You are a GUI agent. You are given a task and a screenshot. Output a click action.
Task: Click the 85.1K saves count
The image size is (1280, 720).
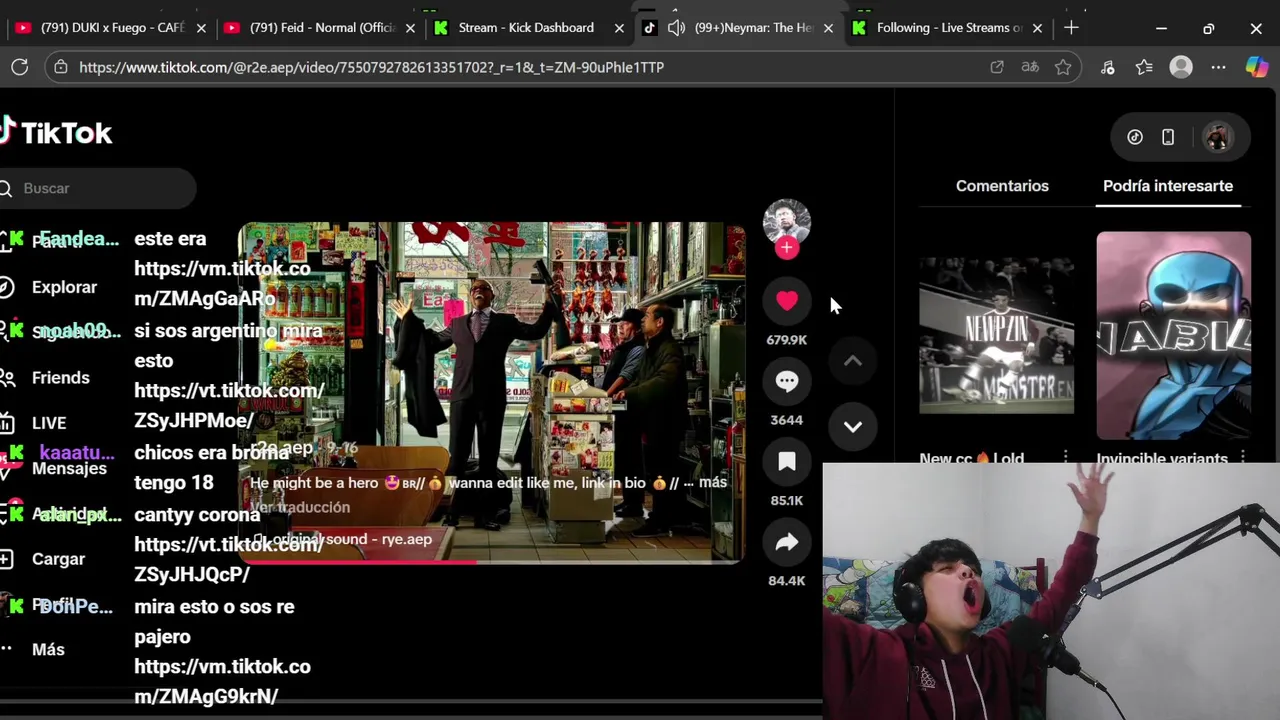pyautogui.click(x=787, y=500)
